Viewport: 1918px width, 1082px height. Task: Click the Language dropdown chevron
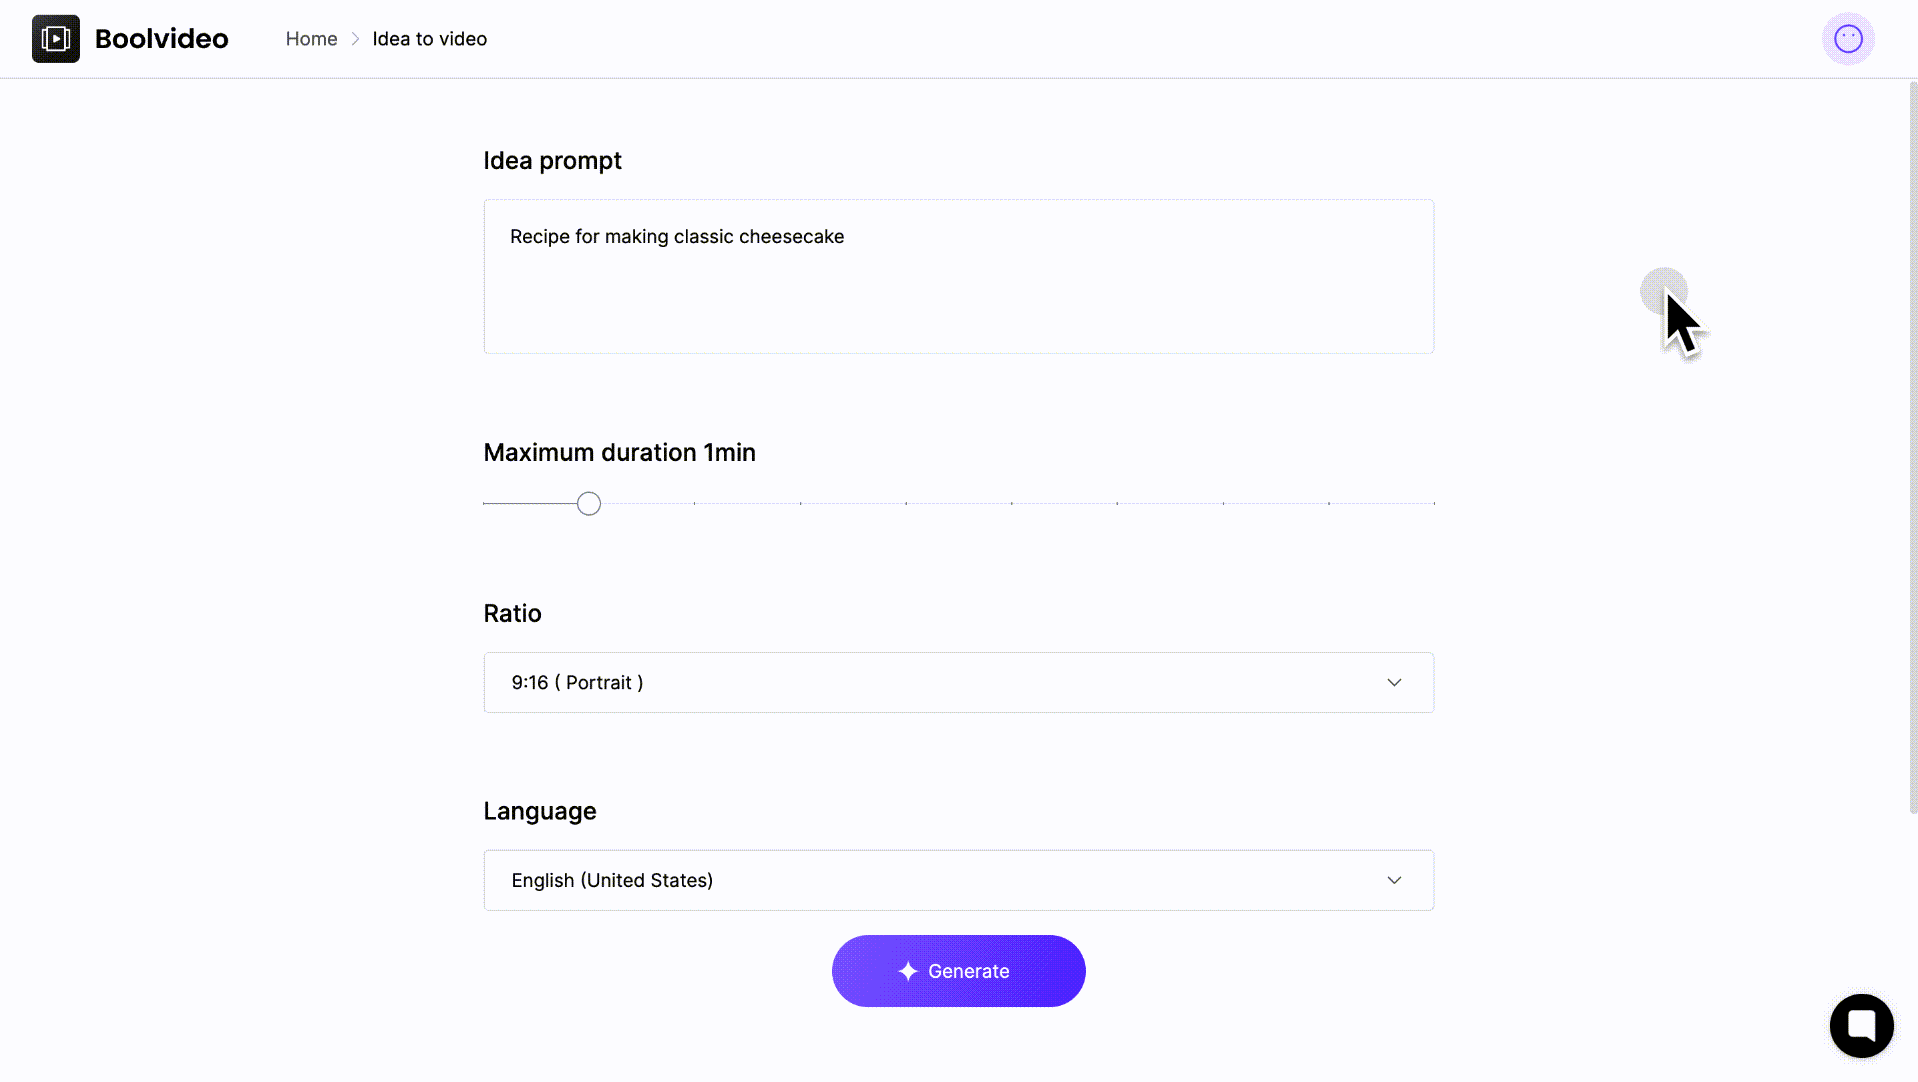coord(1394,880)
